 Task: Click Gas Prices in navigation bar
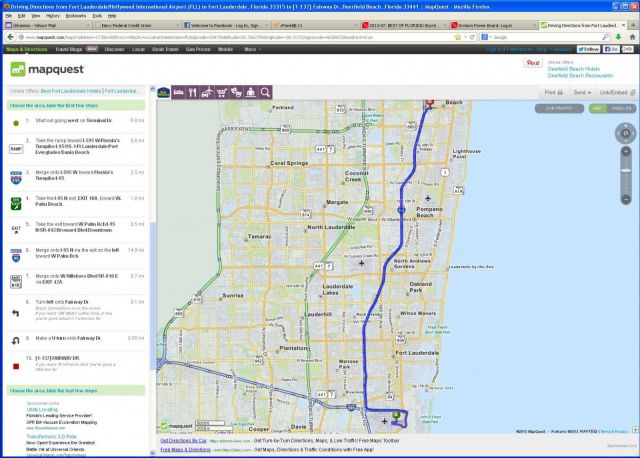tap(198, 49)
